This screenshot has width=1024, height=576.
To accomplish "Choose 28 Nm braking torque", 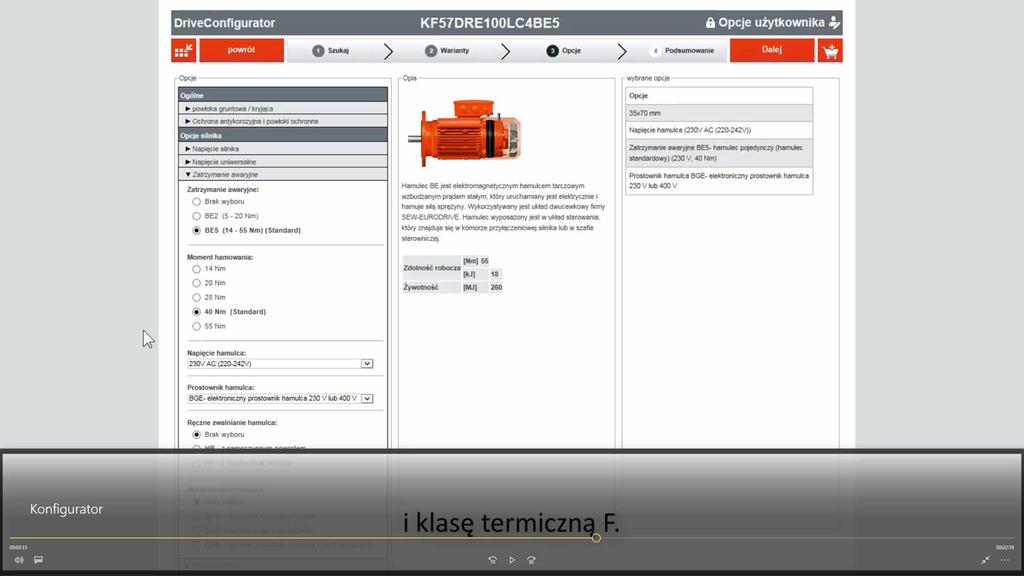I will [197, 298].
